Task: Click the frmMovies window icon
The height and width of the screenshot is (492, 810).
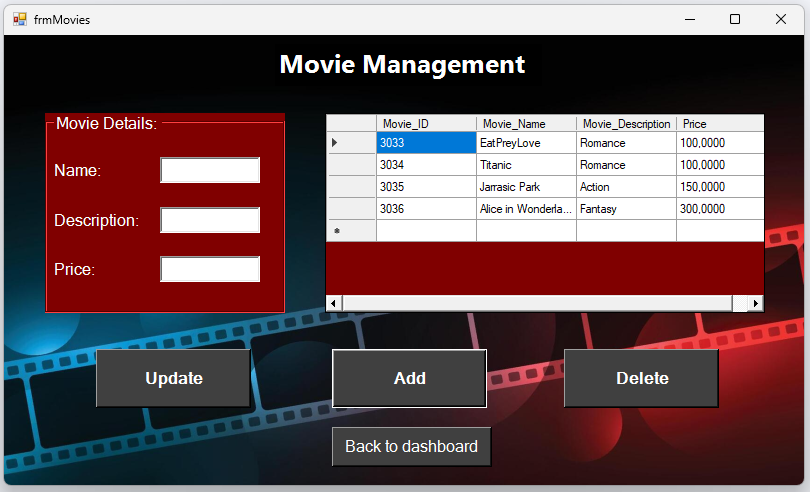Action: (x=20, y=20)
